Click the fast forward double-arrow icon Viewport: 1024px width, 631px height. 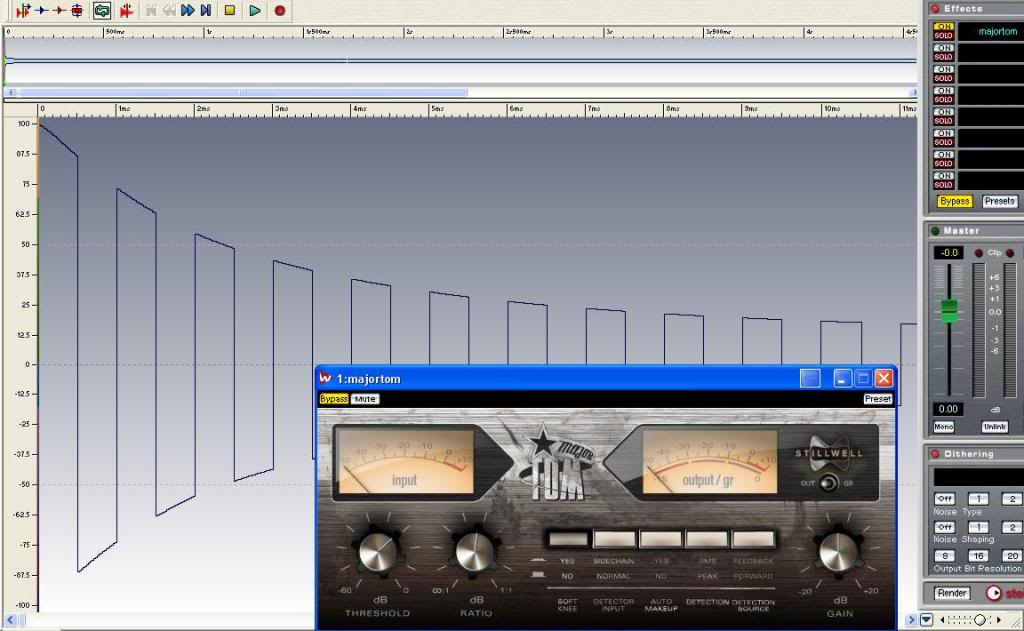187,10
